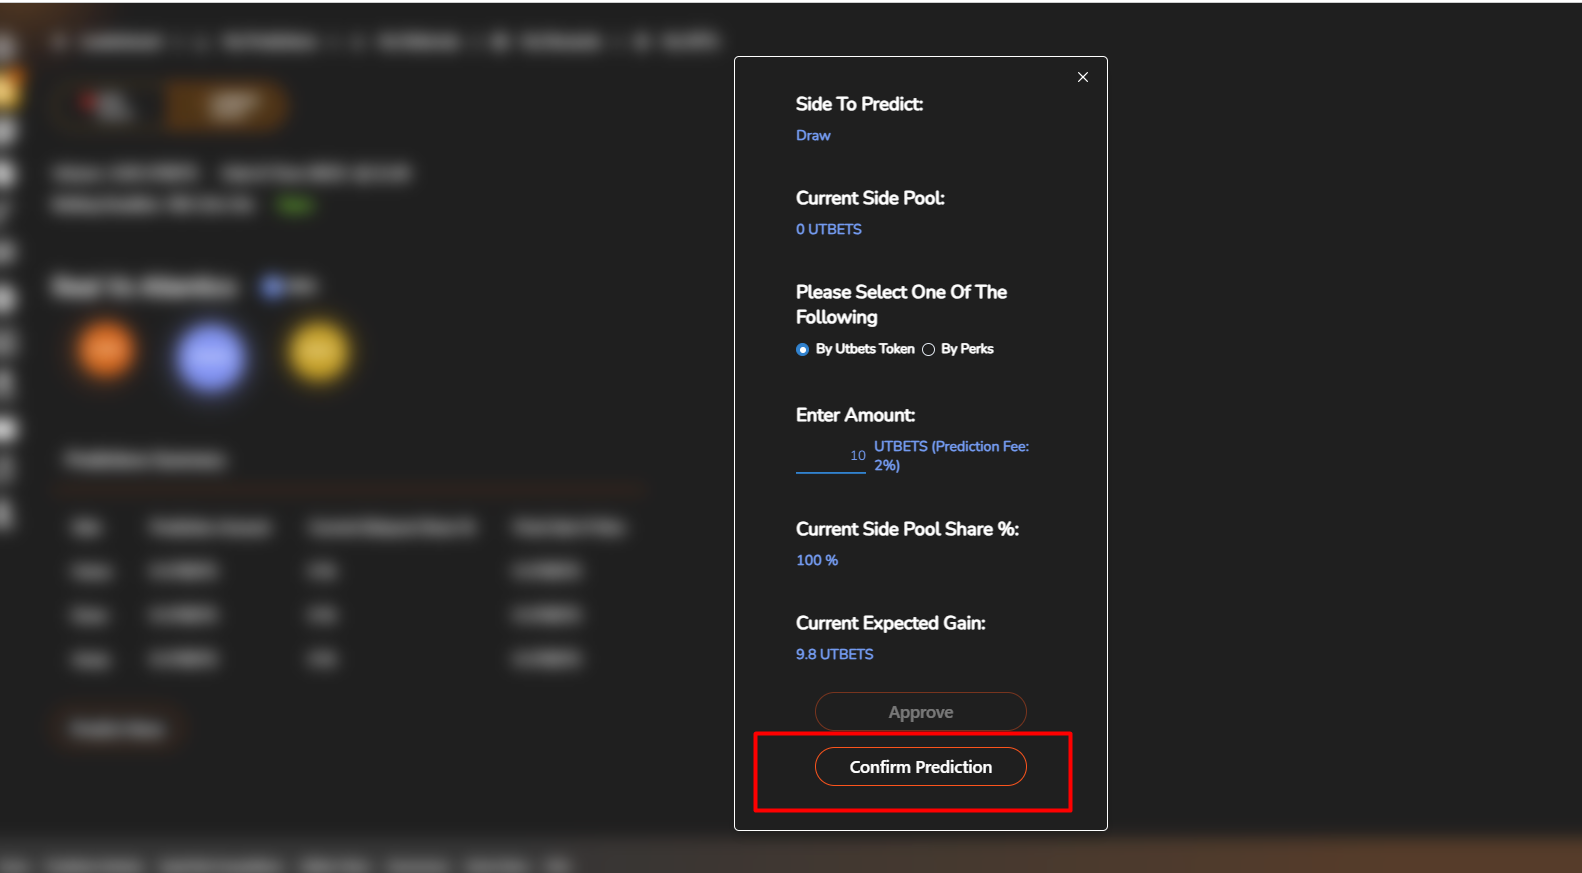
Task: Click the small blue icon beside blurred heading
Action: [x=273, y=288]
